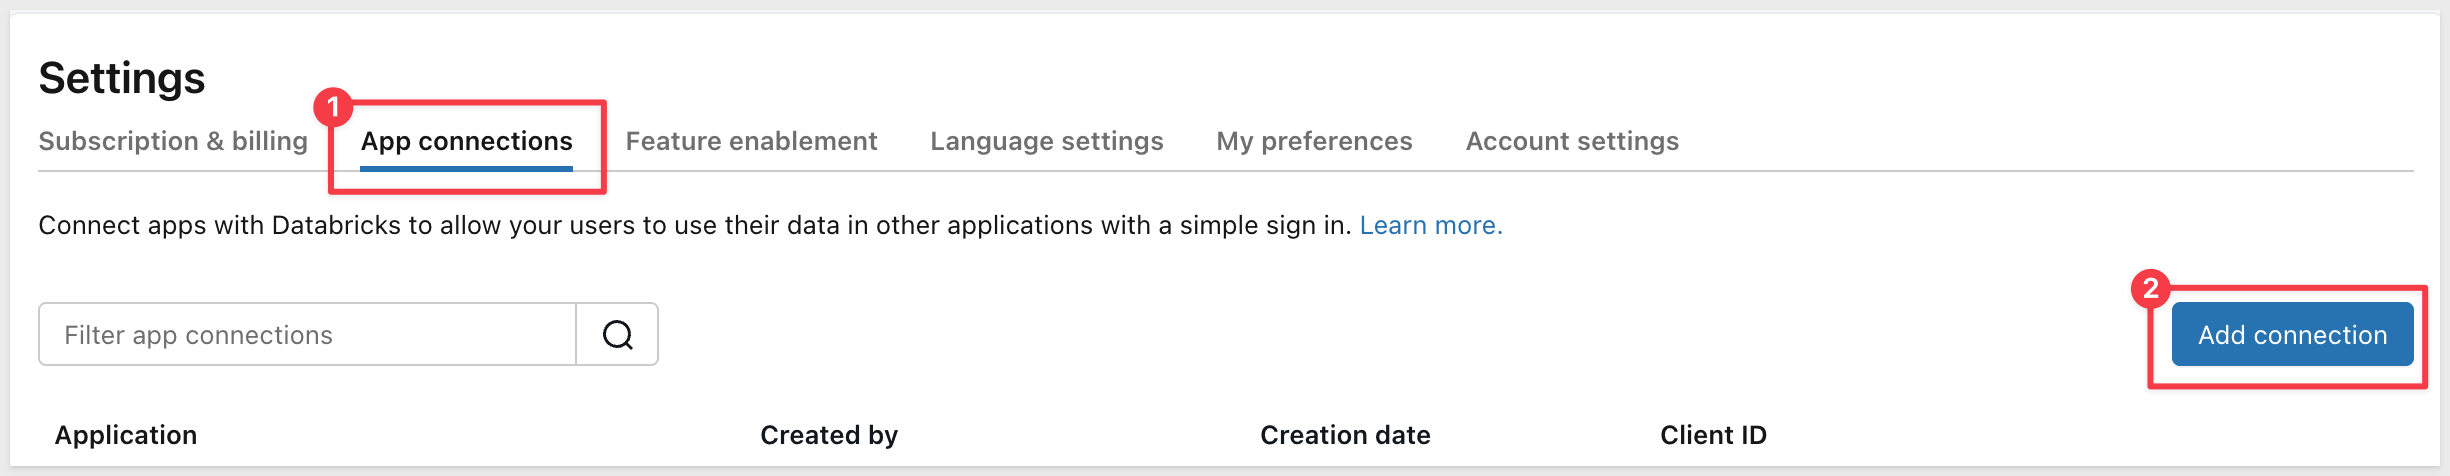Follow the Learn more link
This screenshot has height=476, width=2450.
point(1430,226)
